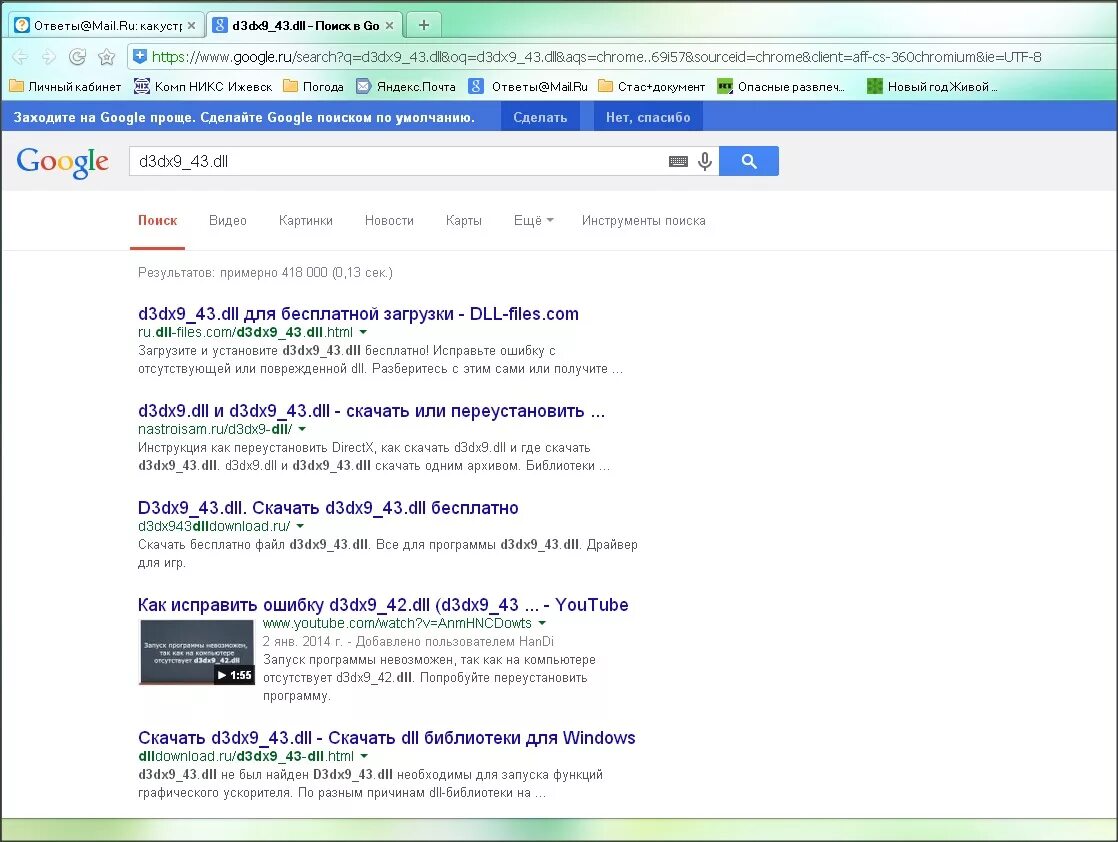Expand arrow next to ru.dll-files.com URL
Viewport: 1118px width, 842px height.
pos(364,332)
